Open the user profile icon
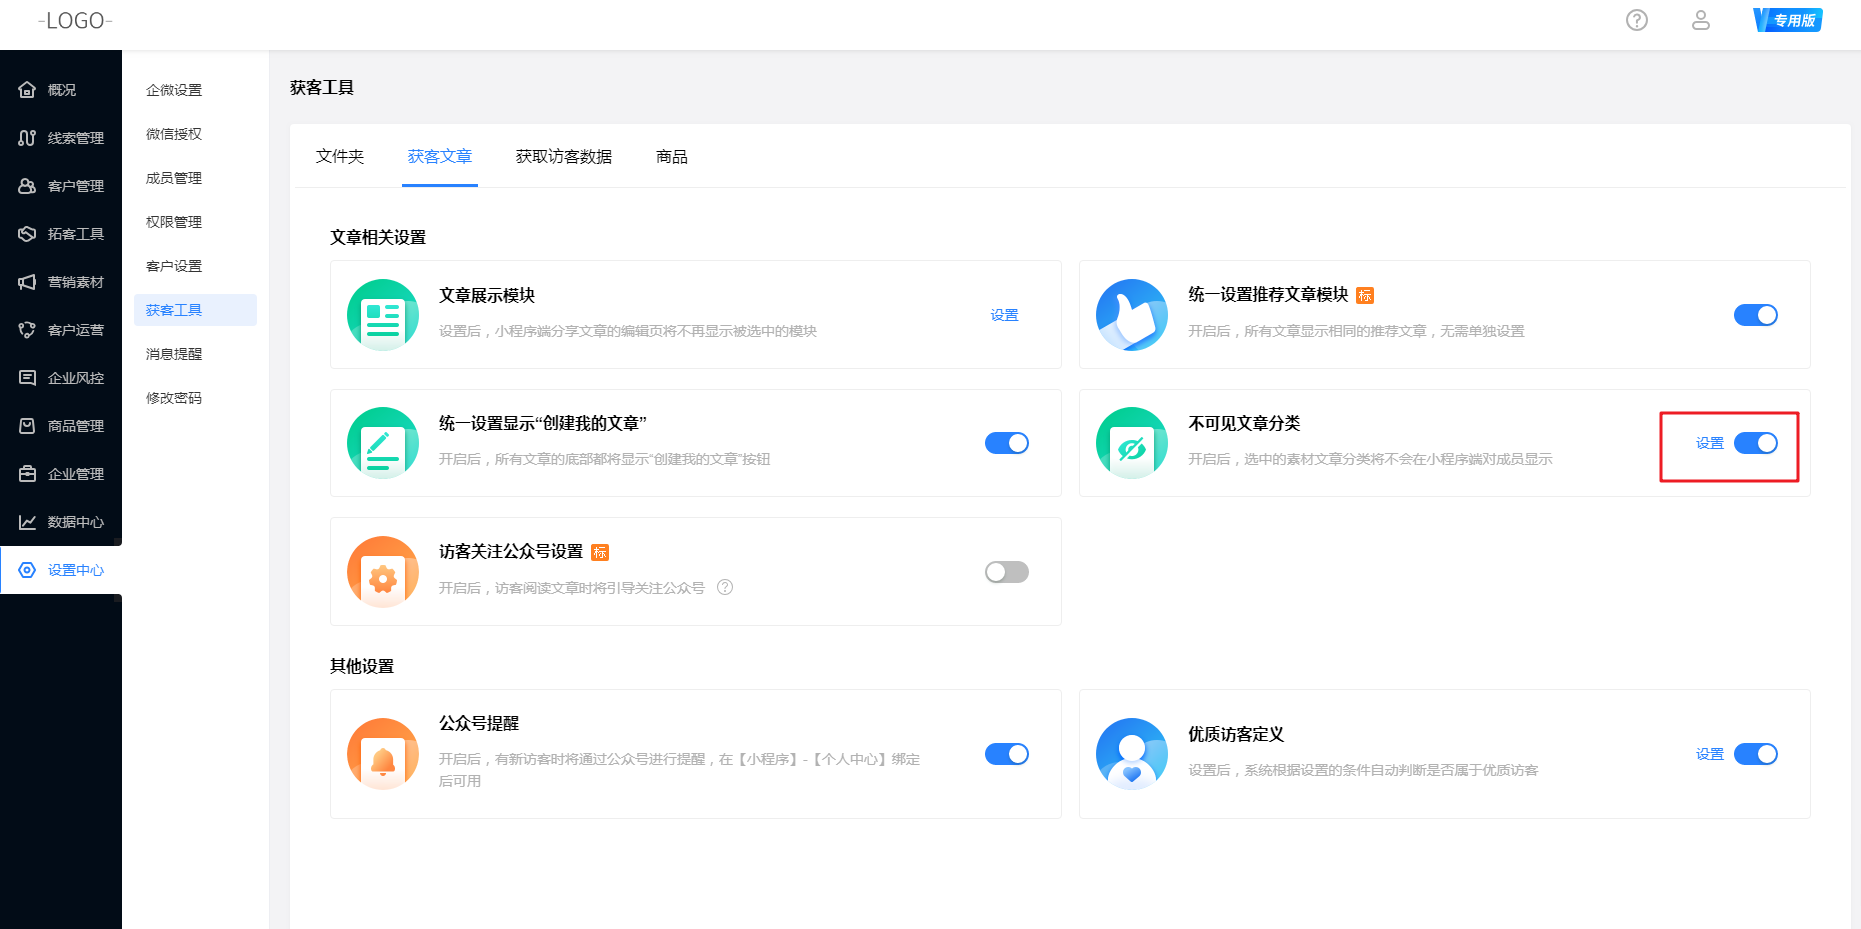1861x929 pixels. pos(1700,20)
